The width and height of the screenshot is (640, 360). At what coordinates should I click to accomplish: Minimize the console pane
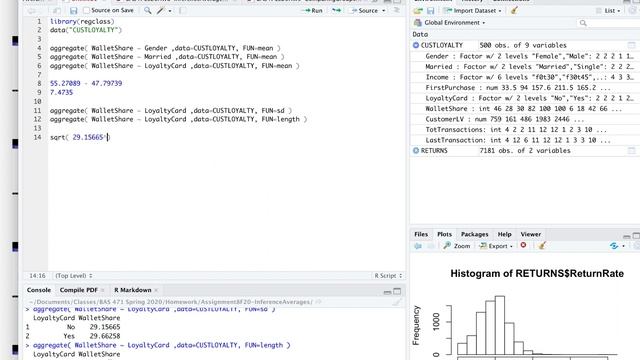pos(387,292)
